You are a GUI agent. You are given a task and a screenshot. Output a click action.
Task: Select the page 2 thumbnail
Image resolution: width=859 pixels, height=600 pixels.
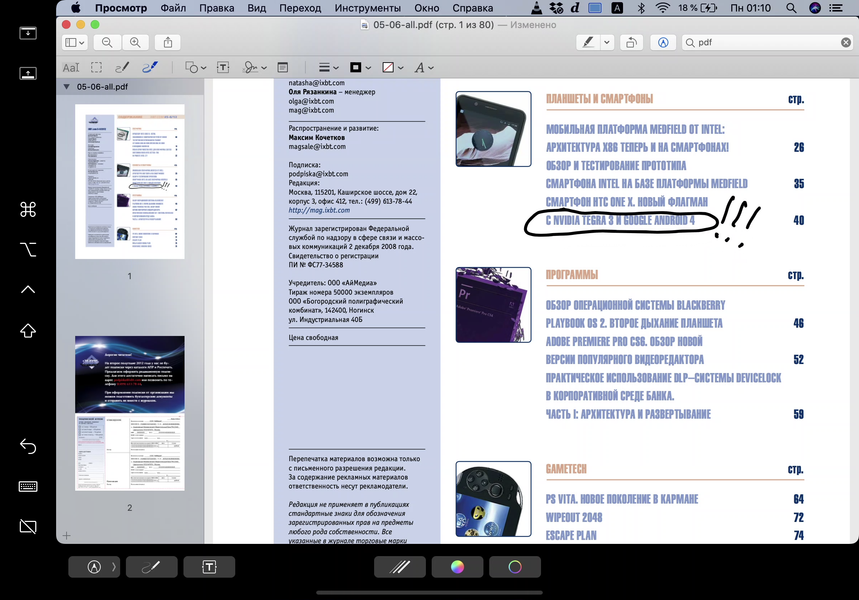[130, 414]
